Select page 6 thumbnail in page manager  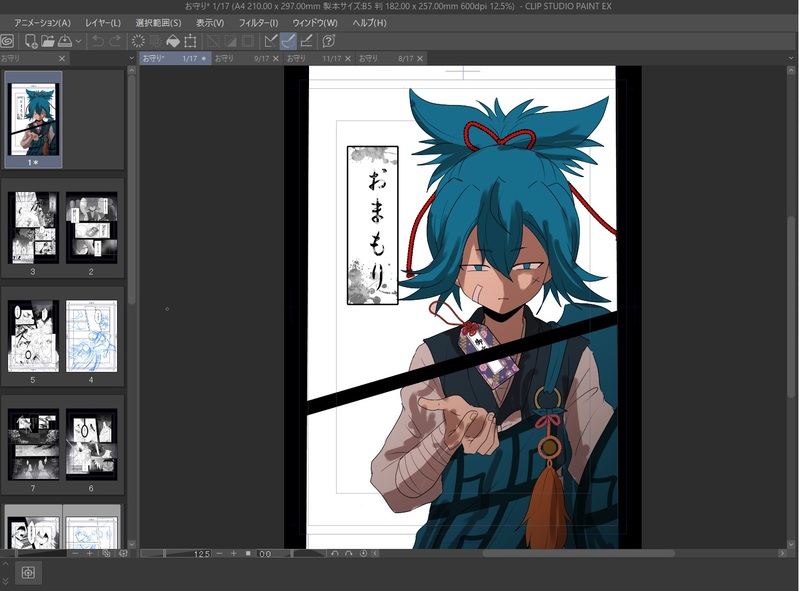92,444
